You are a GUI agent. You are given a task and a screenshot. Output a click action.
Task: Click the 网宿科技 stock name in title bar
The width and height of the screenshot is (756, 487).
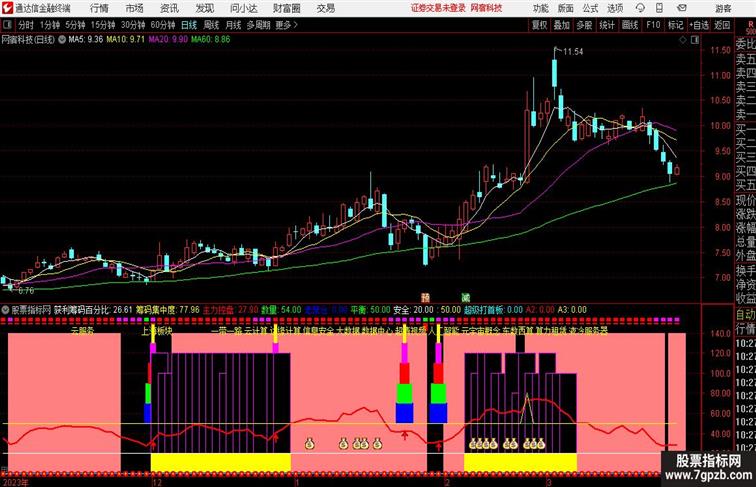pyautogui.click(x=486, y=8)
